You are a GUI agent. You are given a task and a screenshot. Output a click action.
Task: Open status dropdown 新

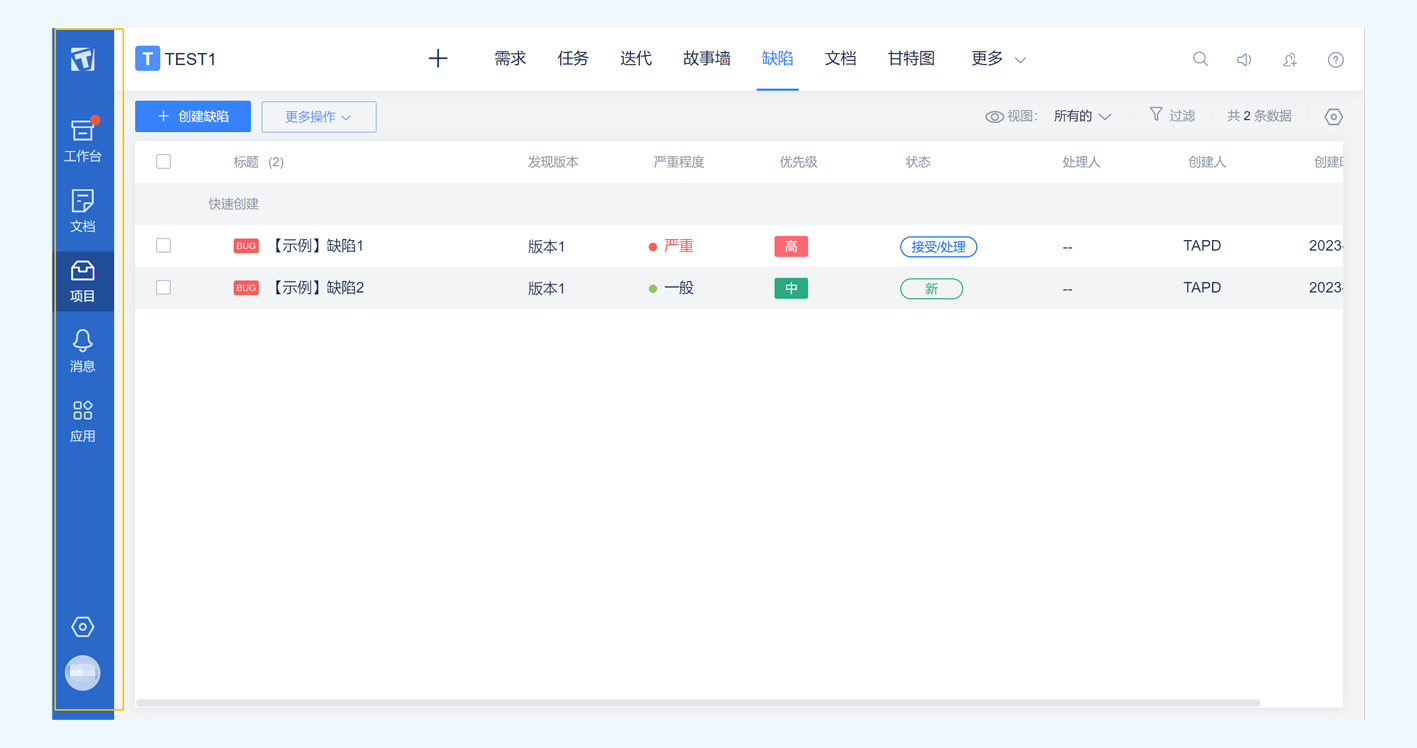[x=932, y=289]
